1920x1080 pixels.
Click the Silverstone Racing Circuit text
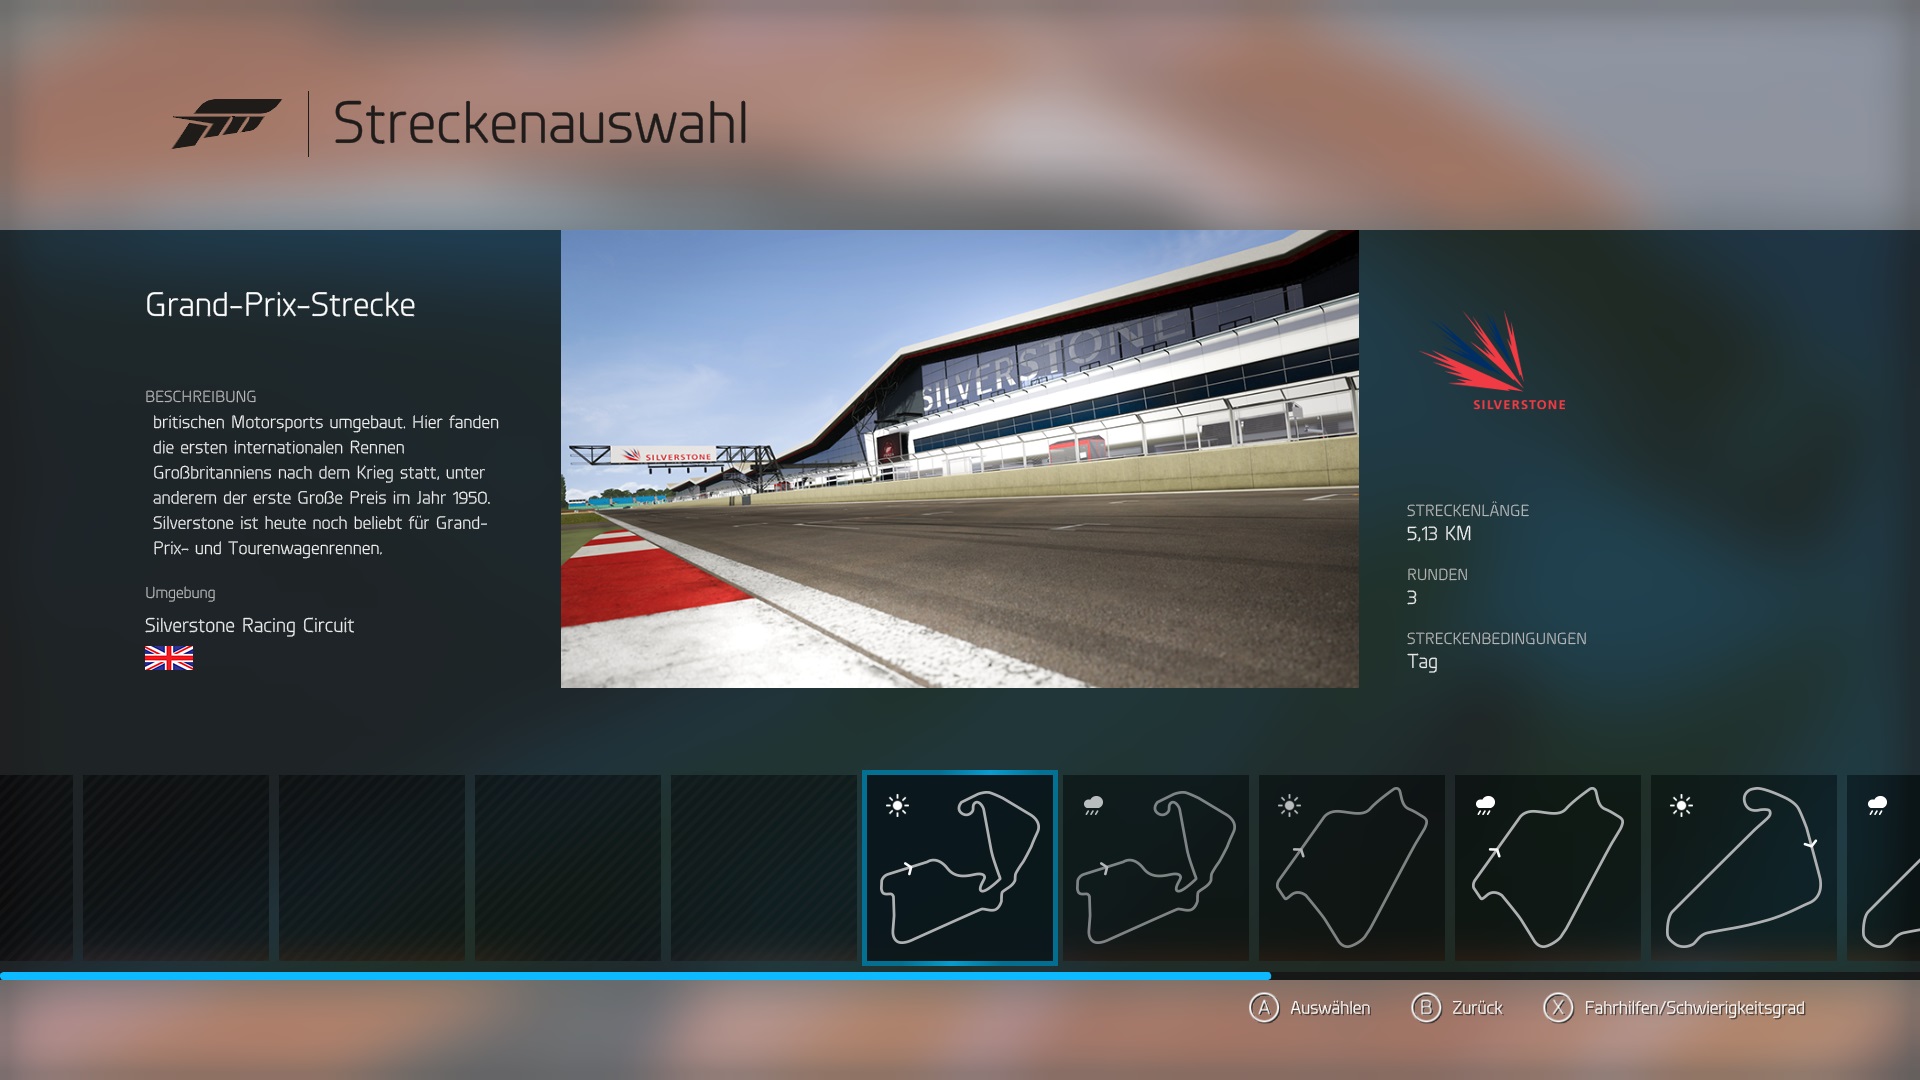(x=249, y=626)
